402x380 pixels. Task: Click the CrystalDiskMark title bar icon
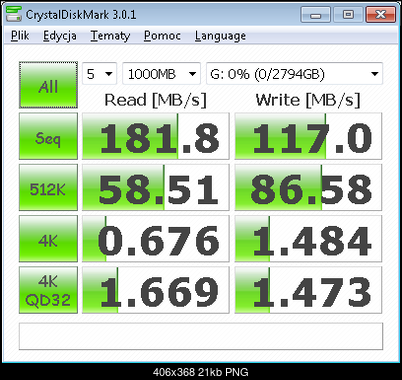tap(14, 14)
